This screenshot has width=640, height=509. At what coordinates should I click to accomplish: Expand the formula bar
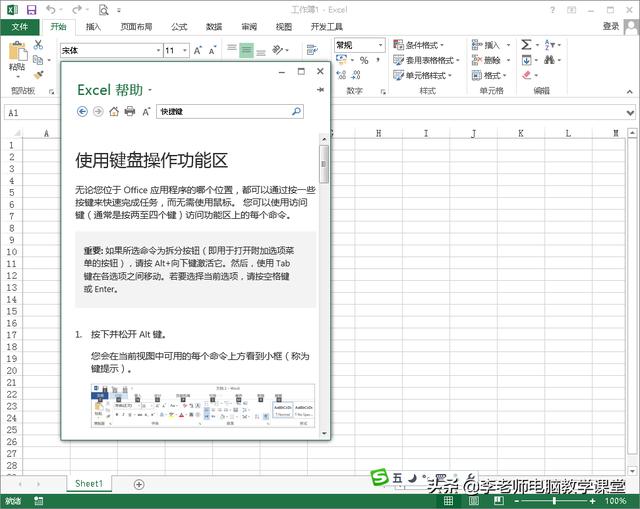point(631,112)
